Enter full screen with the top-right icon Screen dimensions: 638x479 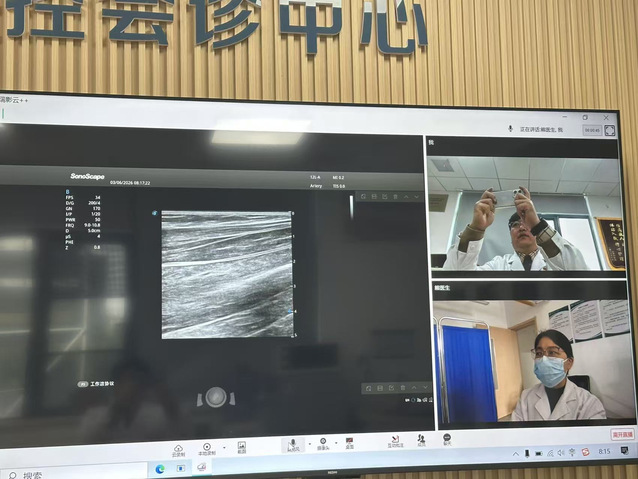[609, 130]
